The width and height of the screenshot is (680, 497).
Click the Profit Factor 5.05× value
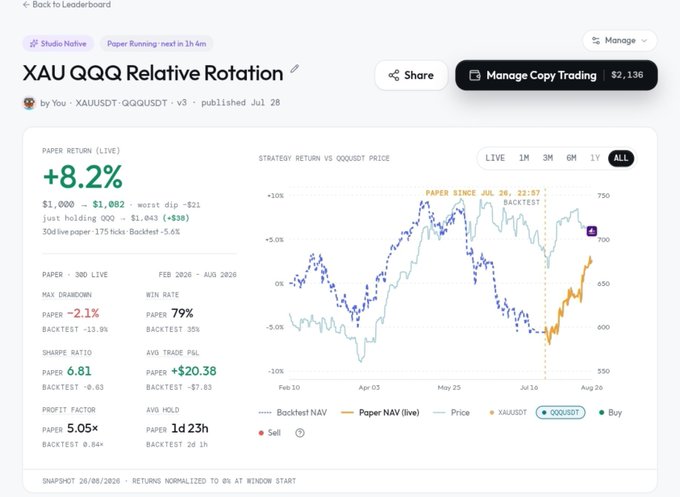(x=82, y=428)
